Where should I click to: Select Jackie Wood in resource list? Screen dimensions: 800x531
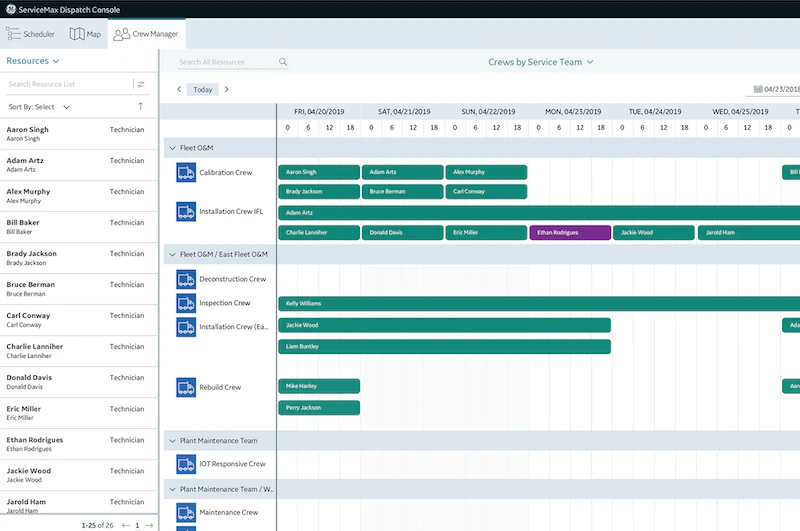click(79, 475)
